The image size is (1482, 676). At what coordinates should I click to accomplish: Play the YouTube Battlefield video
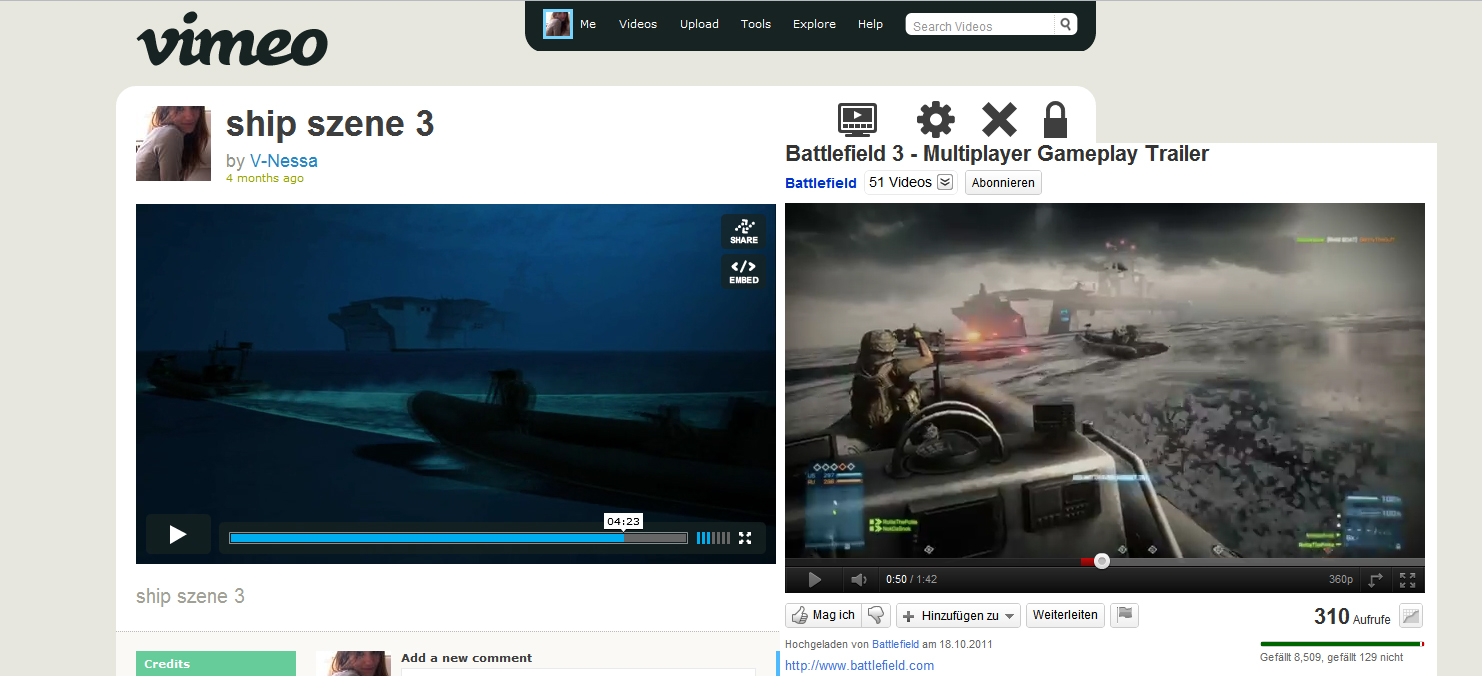tap(814, 580)
